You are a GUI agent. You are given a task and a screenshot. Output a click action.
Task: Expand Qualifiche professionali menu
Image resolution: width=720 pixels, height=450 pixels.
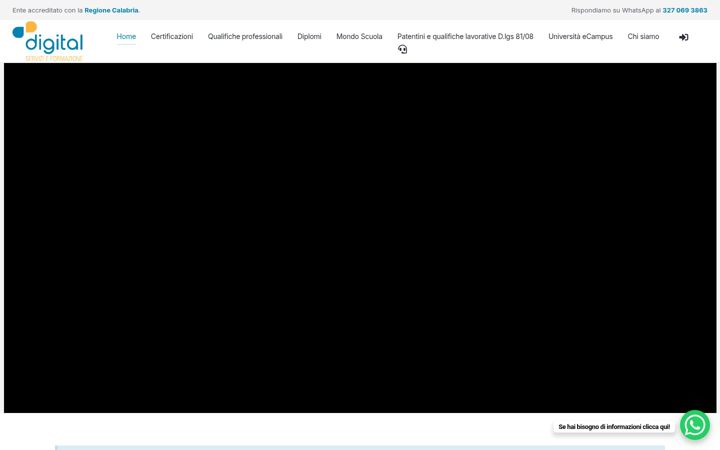tap(245, 36)
